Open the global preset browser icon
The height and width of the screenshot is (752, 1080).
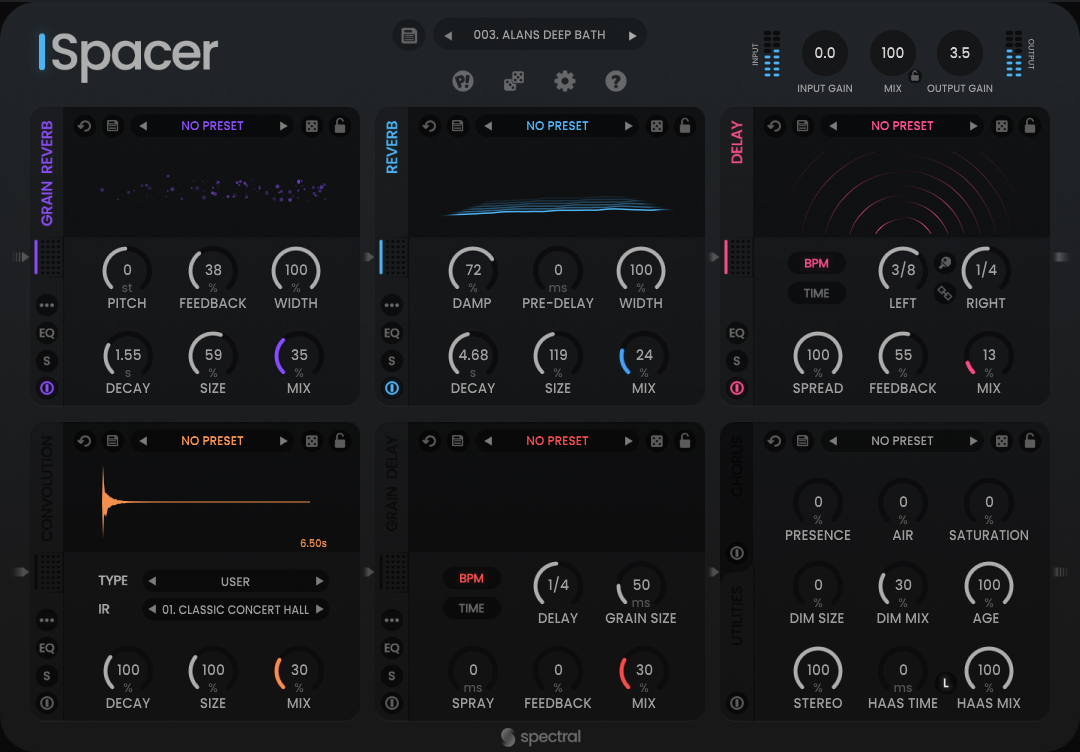click(x=408, y=35)
